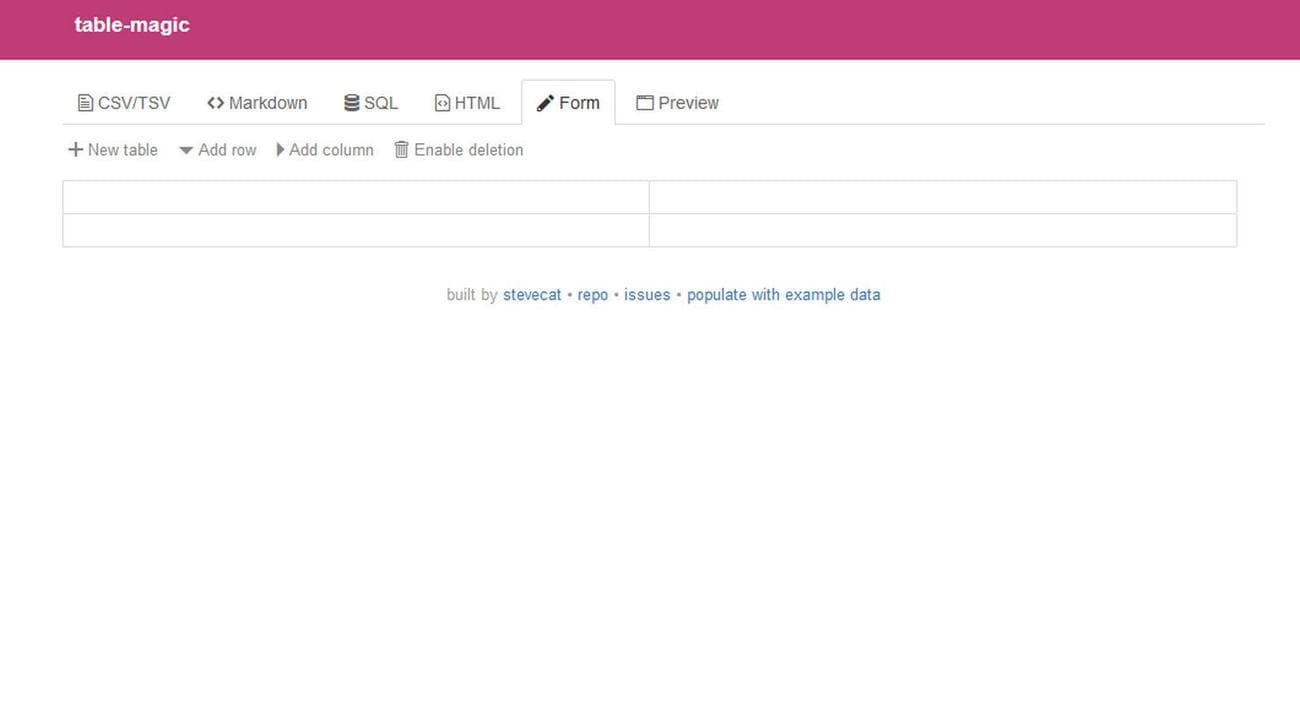
Task: Switch to the Form tab label
Action: tap(579, 103)
